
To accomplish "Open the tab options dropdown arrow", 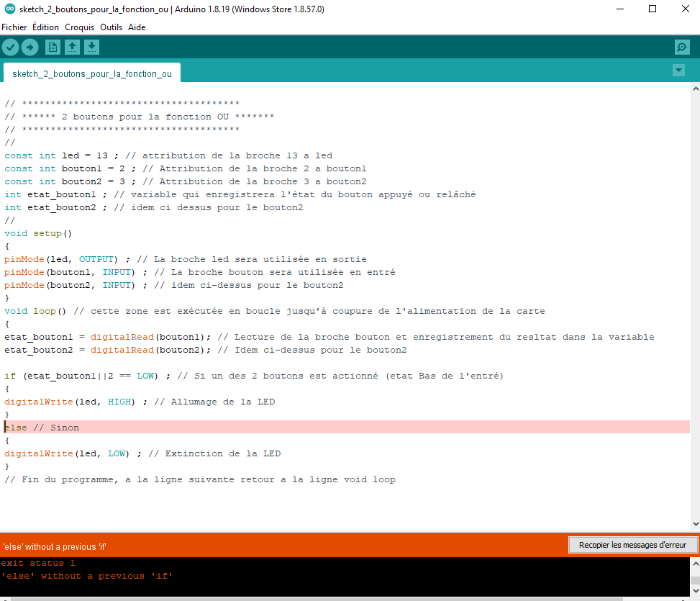I will click(679, 70).
